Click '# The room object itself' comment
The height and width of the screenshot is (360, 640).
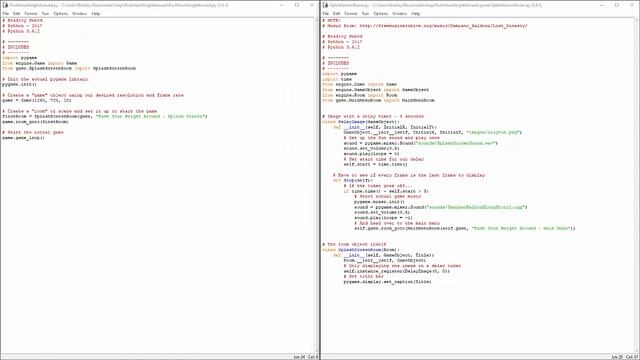[x=354, y=244]
